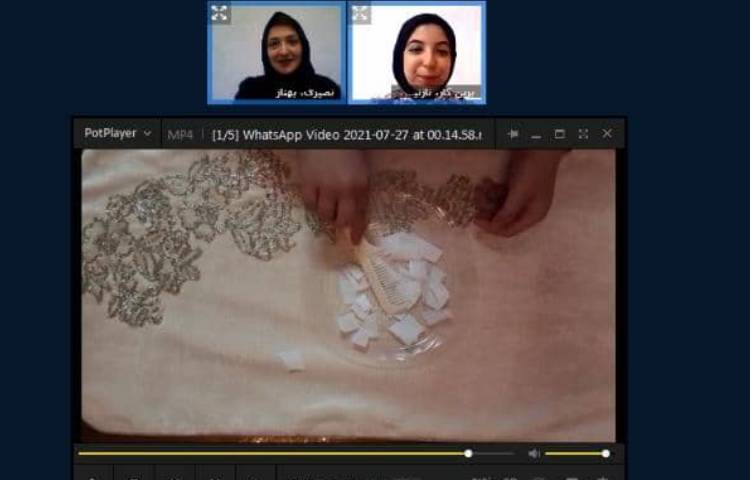This screenshot has width=750, height=480.
Task: Set volume to half on volume slider
Action: (x=577, y=453)
